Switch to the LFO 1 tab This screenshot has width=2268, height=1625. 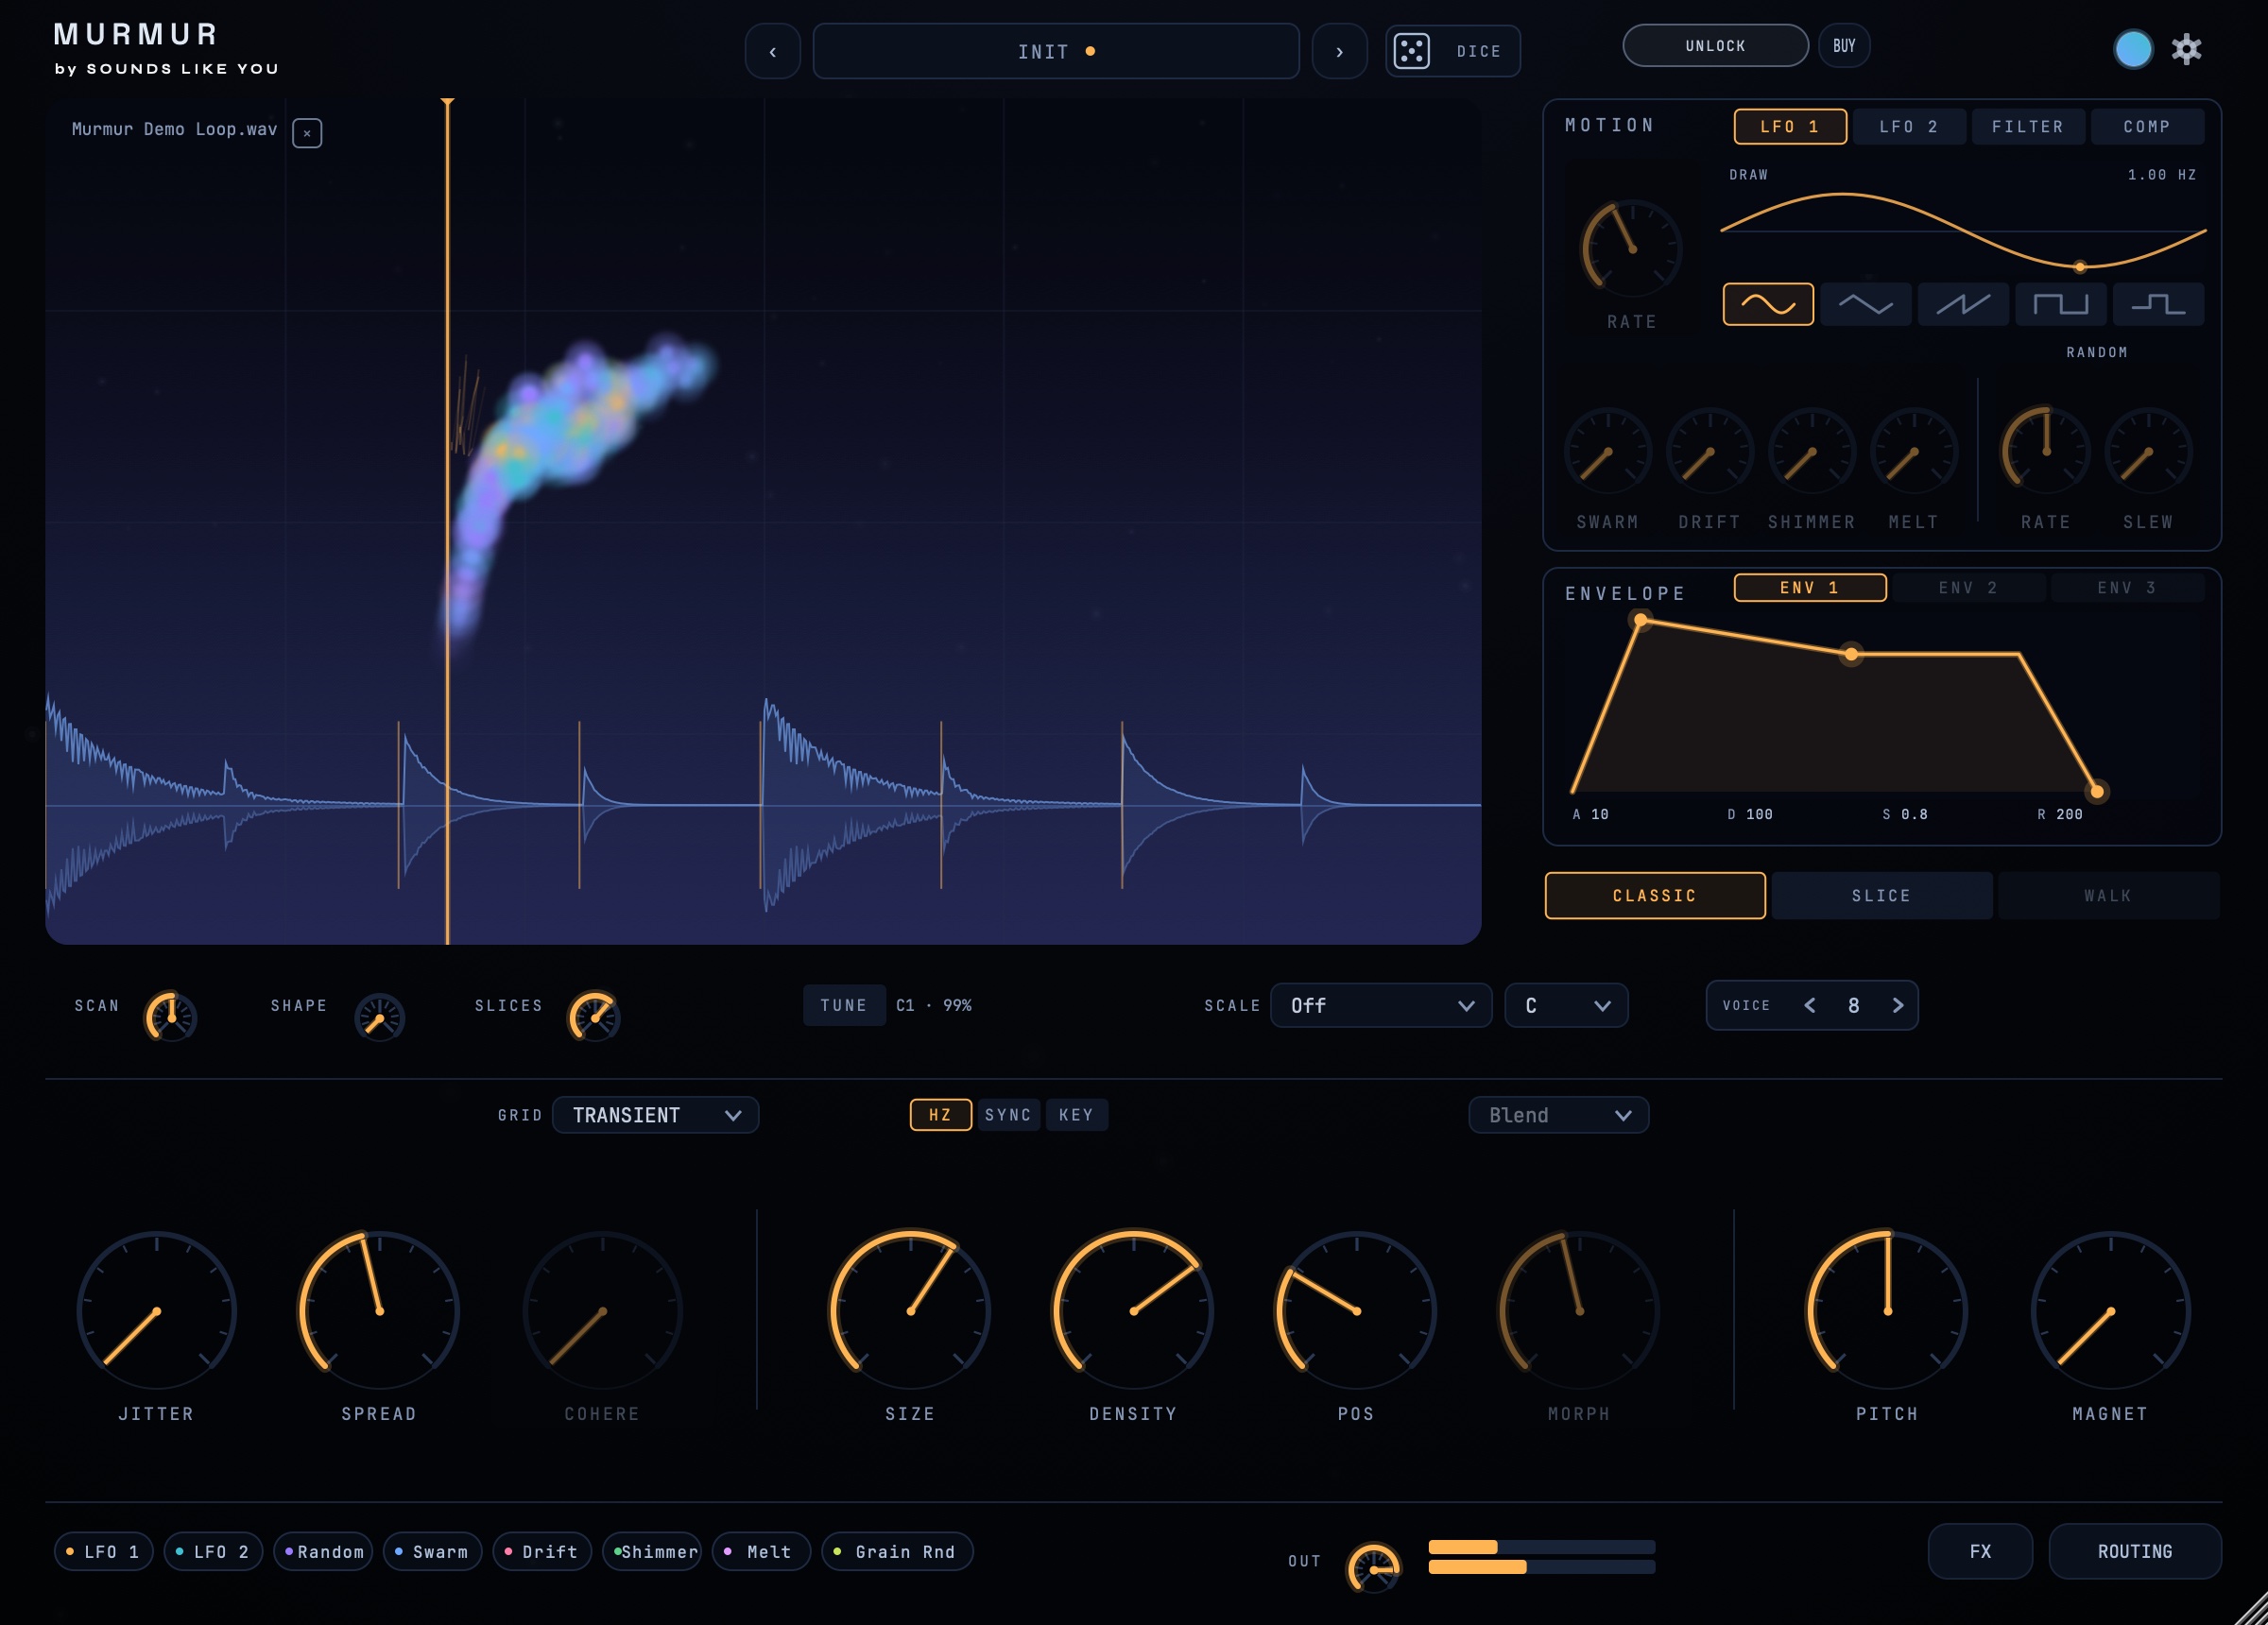1790,127
